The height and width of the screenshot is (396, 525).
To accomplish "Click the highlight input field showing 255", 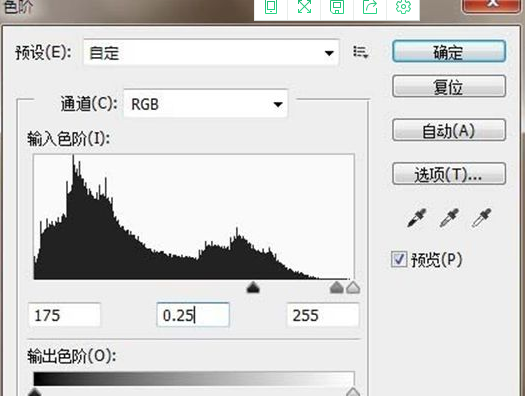I will 323,315.
